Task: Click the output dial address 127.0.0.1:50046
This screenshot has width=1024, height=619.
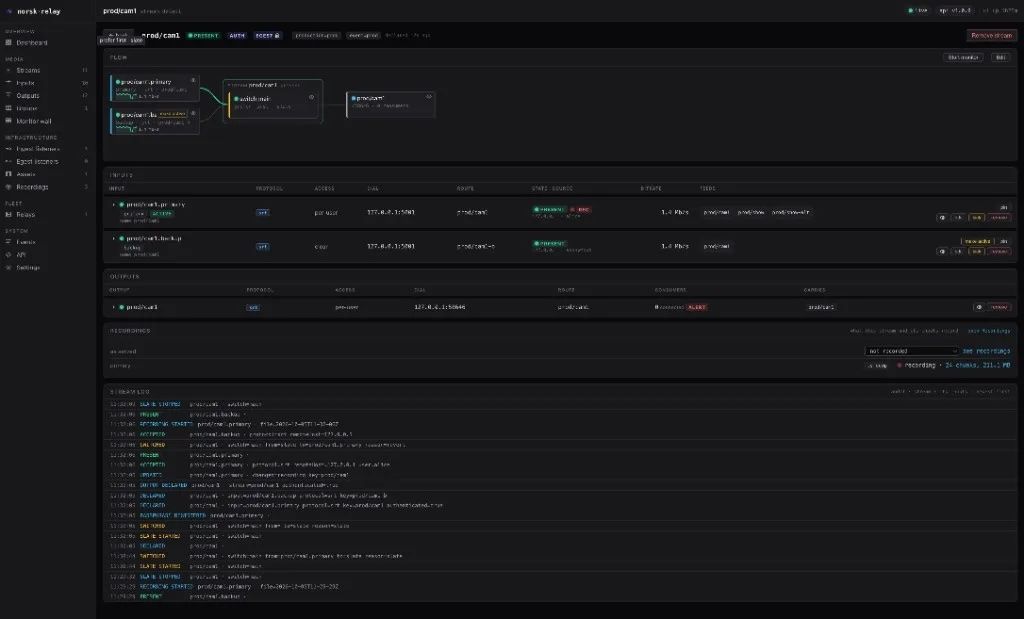Action: [x=440, y=307]
